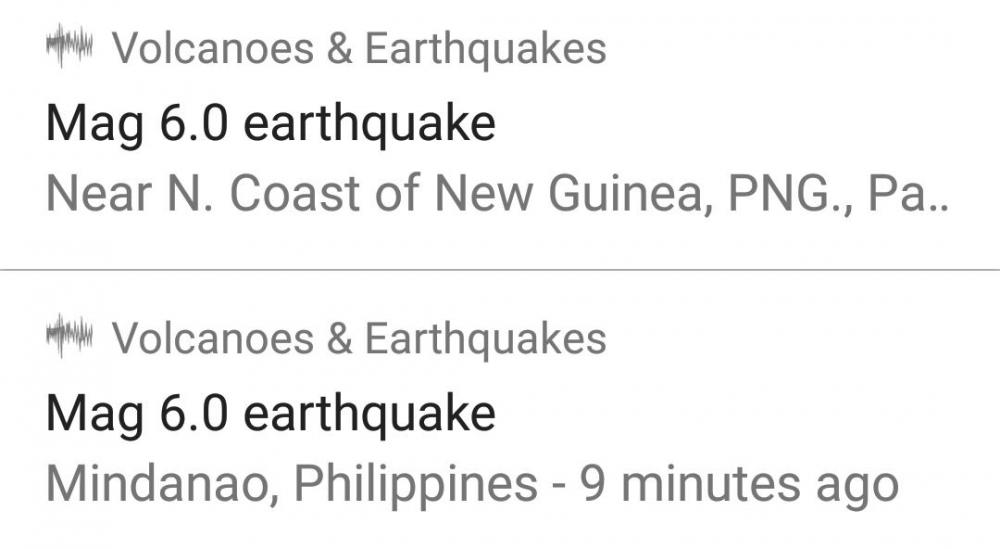Tap the Mindanao, Philippines location text
Screen dimensions: 1000x549
click(x=291, y=485)
